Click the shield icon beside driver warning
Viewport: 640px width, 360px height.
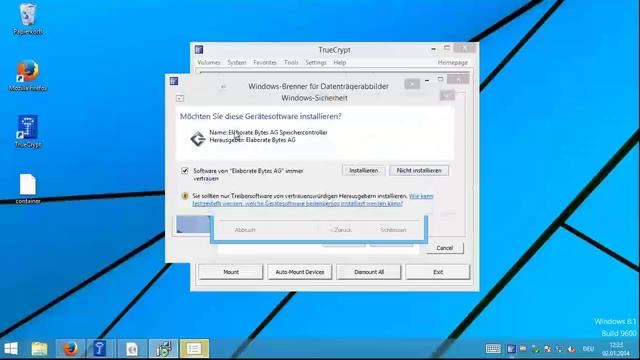(x=185, y=196)
